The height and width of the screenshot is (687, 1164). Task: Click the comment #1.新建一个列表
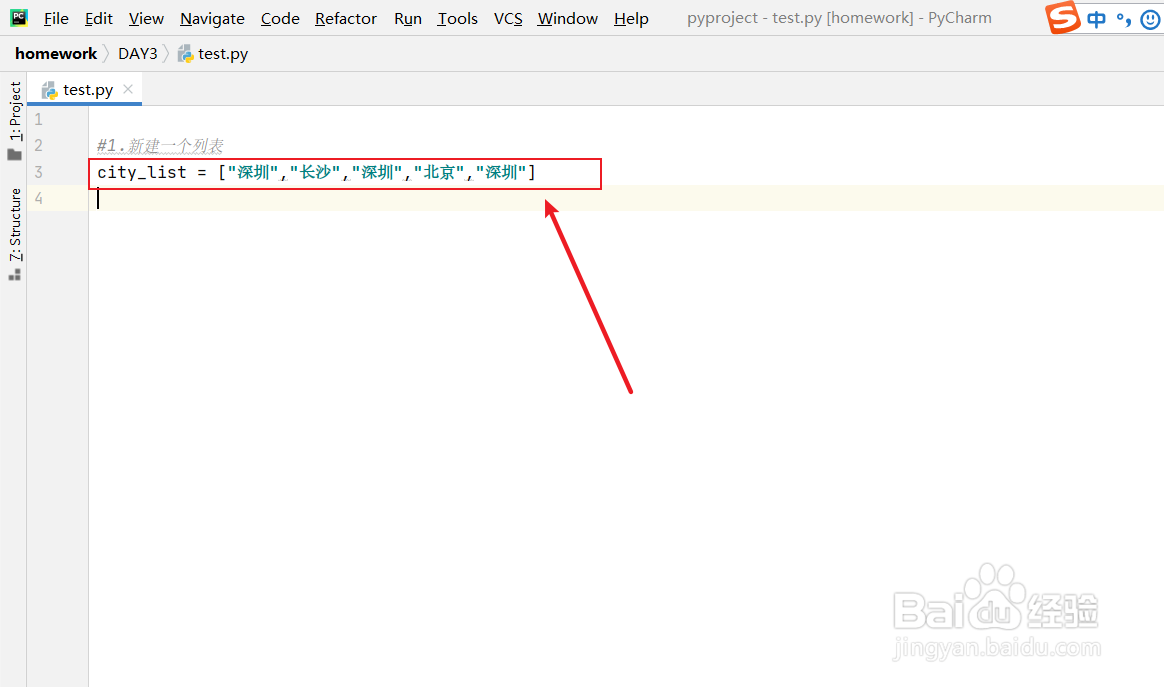(160, 146)
